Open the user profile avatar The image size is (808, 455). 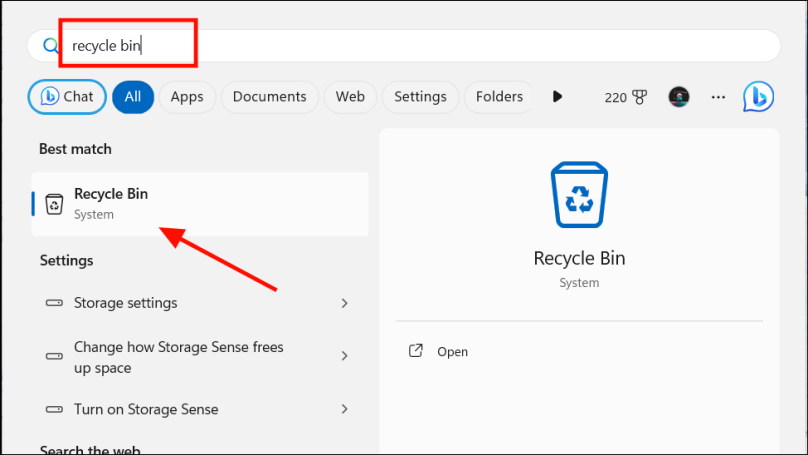coord(679,97)
